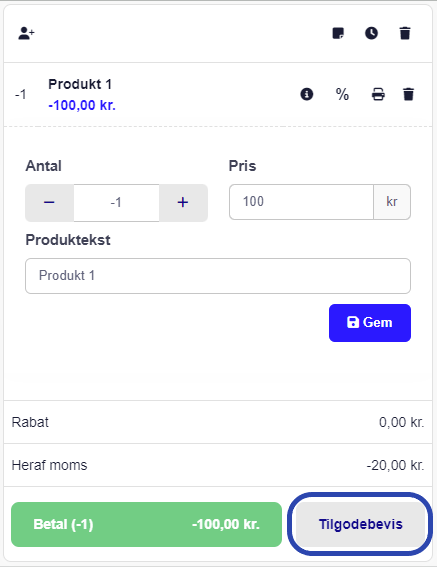Click the Produktekst text field

point(218,276)
